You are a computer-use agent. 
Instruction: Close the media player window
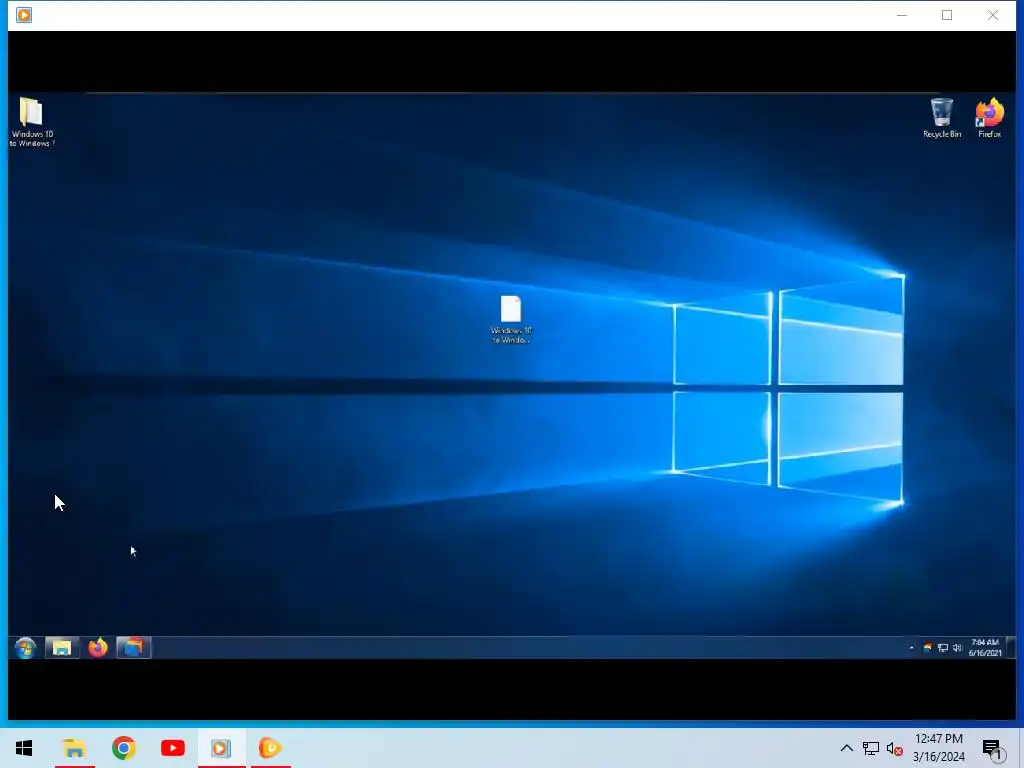pos(993,15)
